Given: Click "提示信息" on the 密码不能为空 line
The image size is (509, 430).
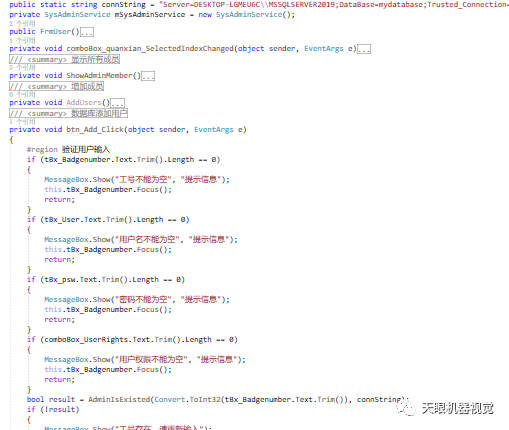Looking at the screenshot, I should click(201, 300).
